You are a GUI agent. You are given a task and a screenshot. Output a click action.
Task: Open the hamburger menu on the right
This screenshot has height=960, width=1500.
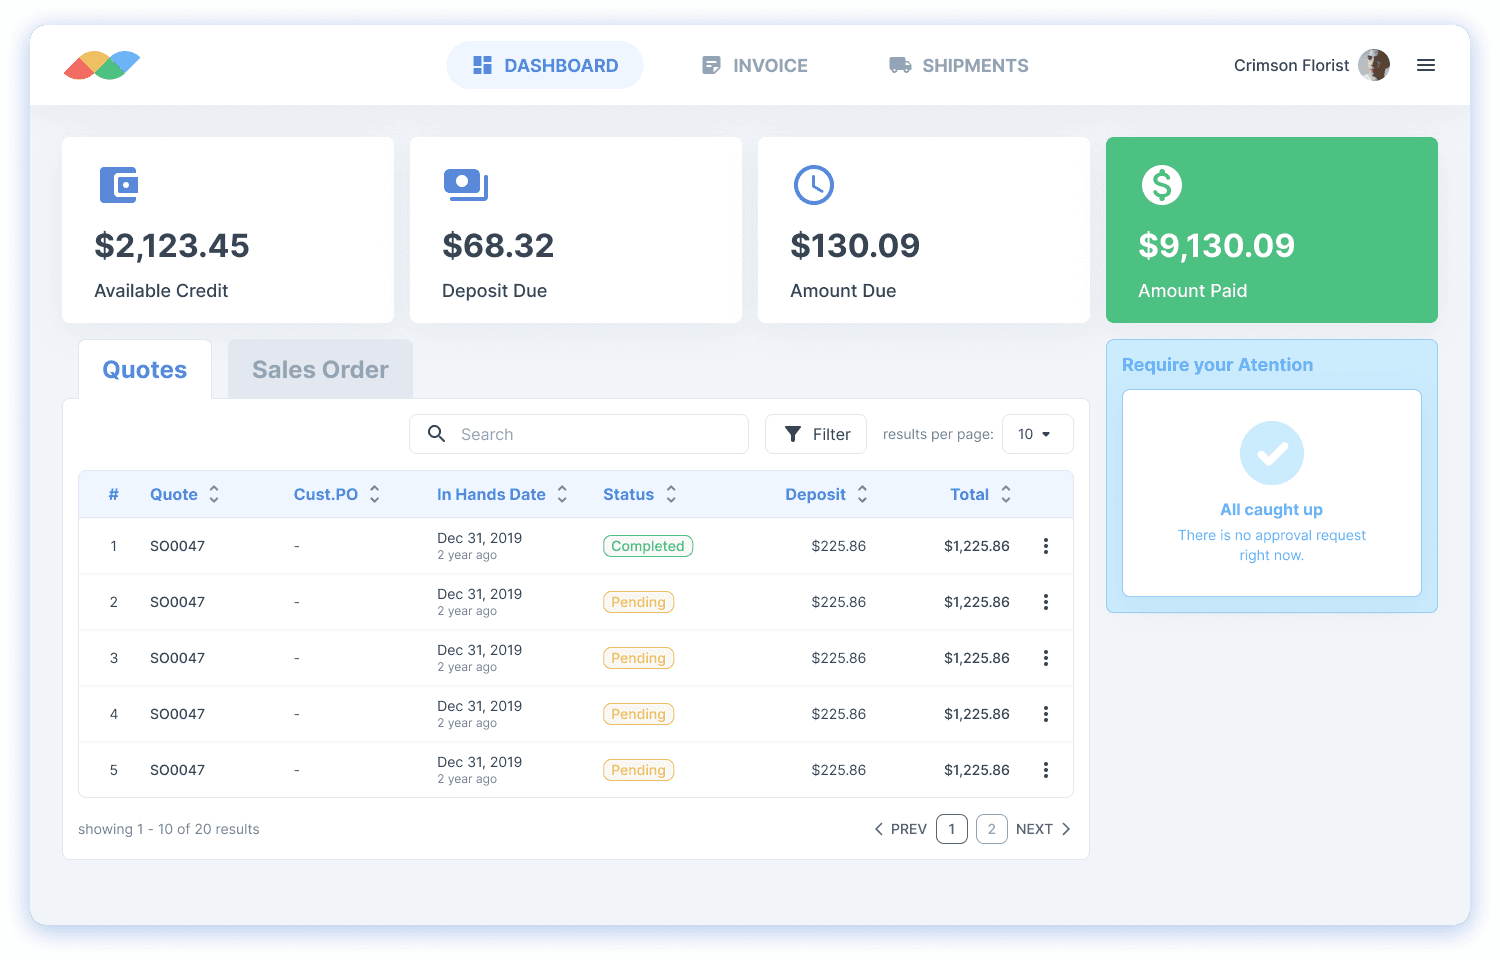tap(1426, 65)
